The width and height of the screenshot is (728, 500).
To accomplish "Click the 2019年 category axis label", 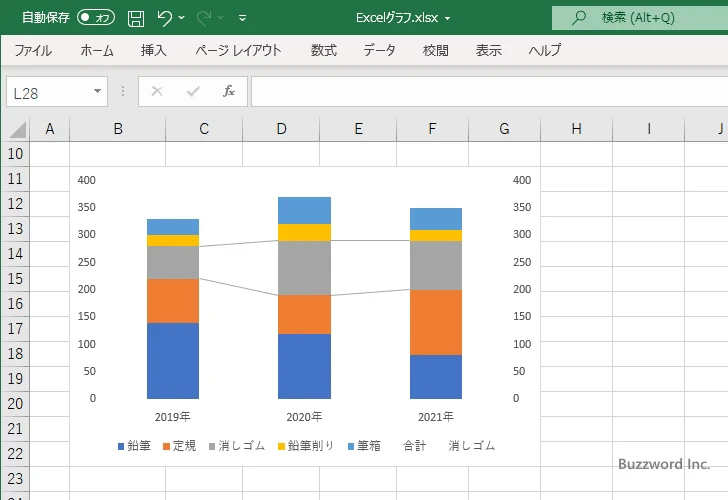I will point(173,417).
